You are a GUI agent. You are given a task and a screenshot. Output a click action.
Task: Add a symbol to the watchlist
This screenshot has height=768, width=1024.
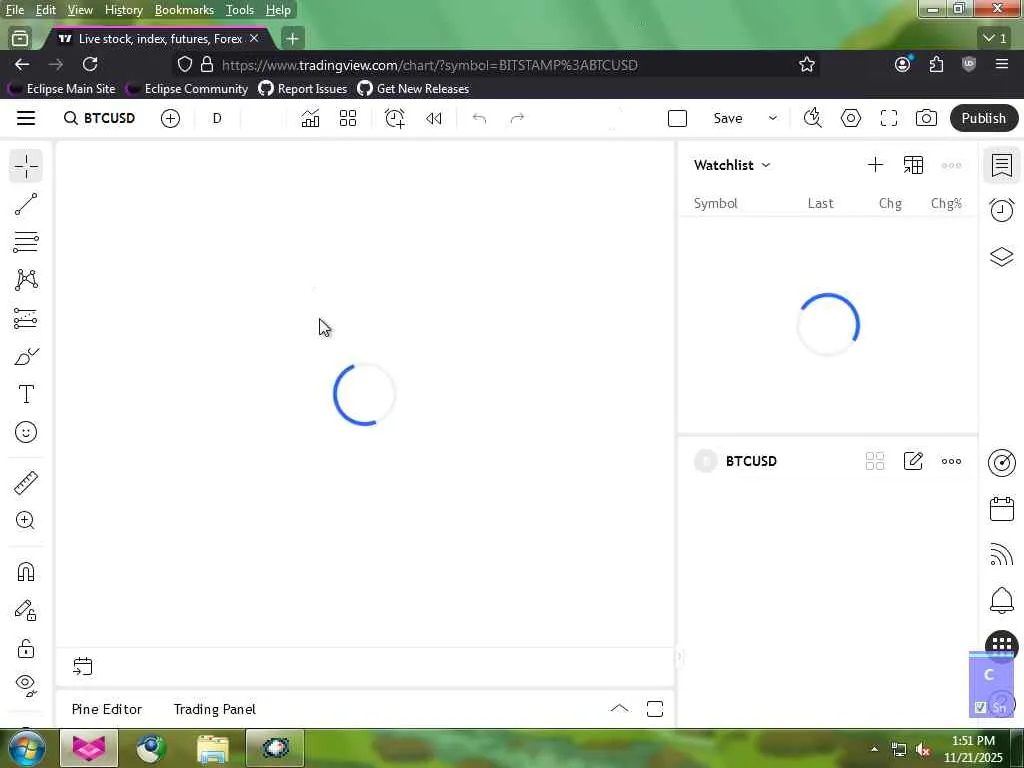pyautogui.click(x=875, y=165)
